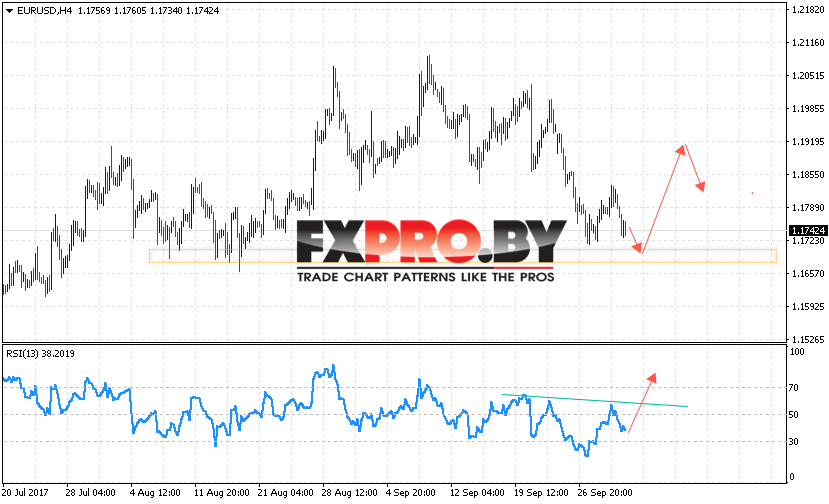829x504 pixels.
Task: Click the RSI level 30 label
Action: (794, 442)
